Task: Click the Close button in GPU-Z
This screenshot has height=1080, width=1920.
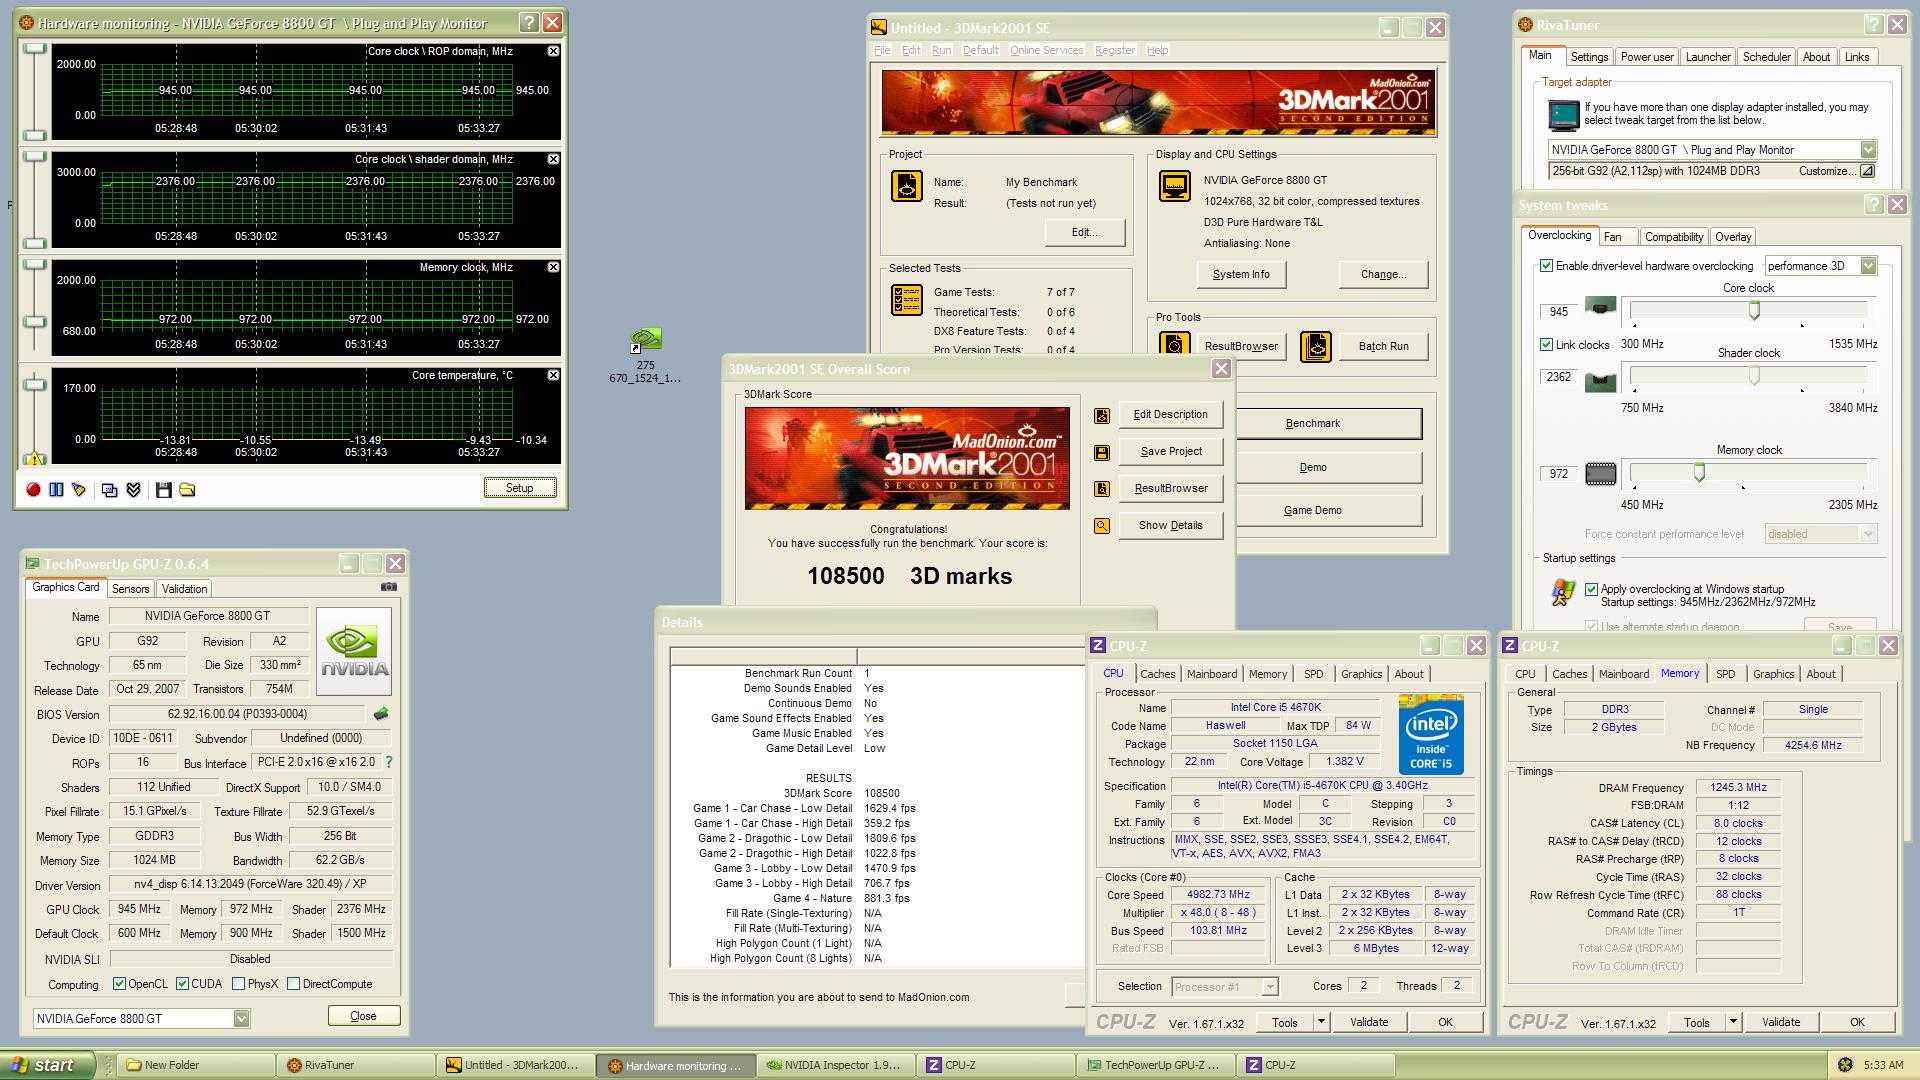Action: pos(364,1016)
